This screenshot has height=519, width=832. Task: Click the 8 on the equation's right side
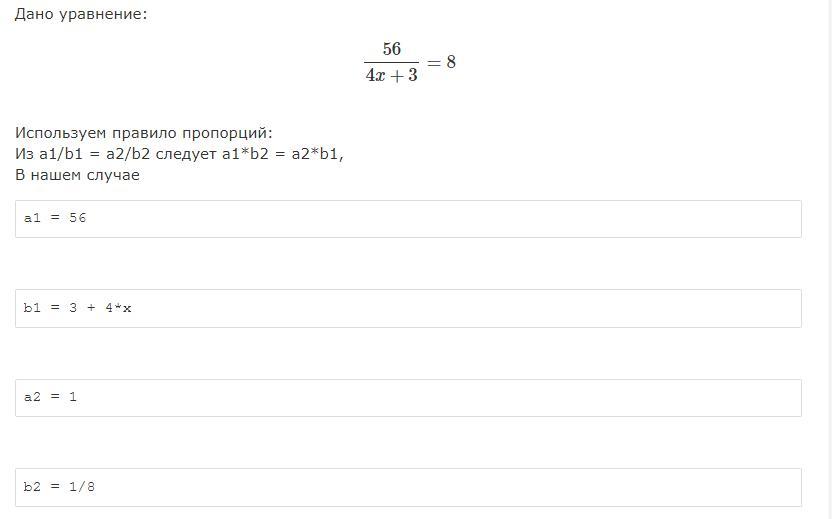tap(451, 62)
